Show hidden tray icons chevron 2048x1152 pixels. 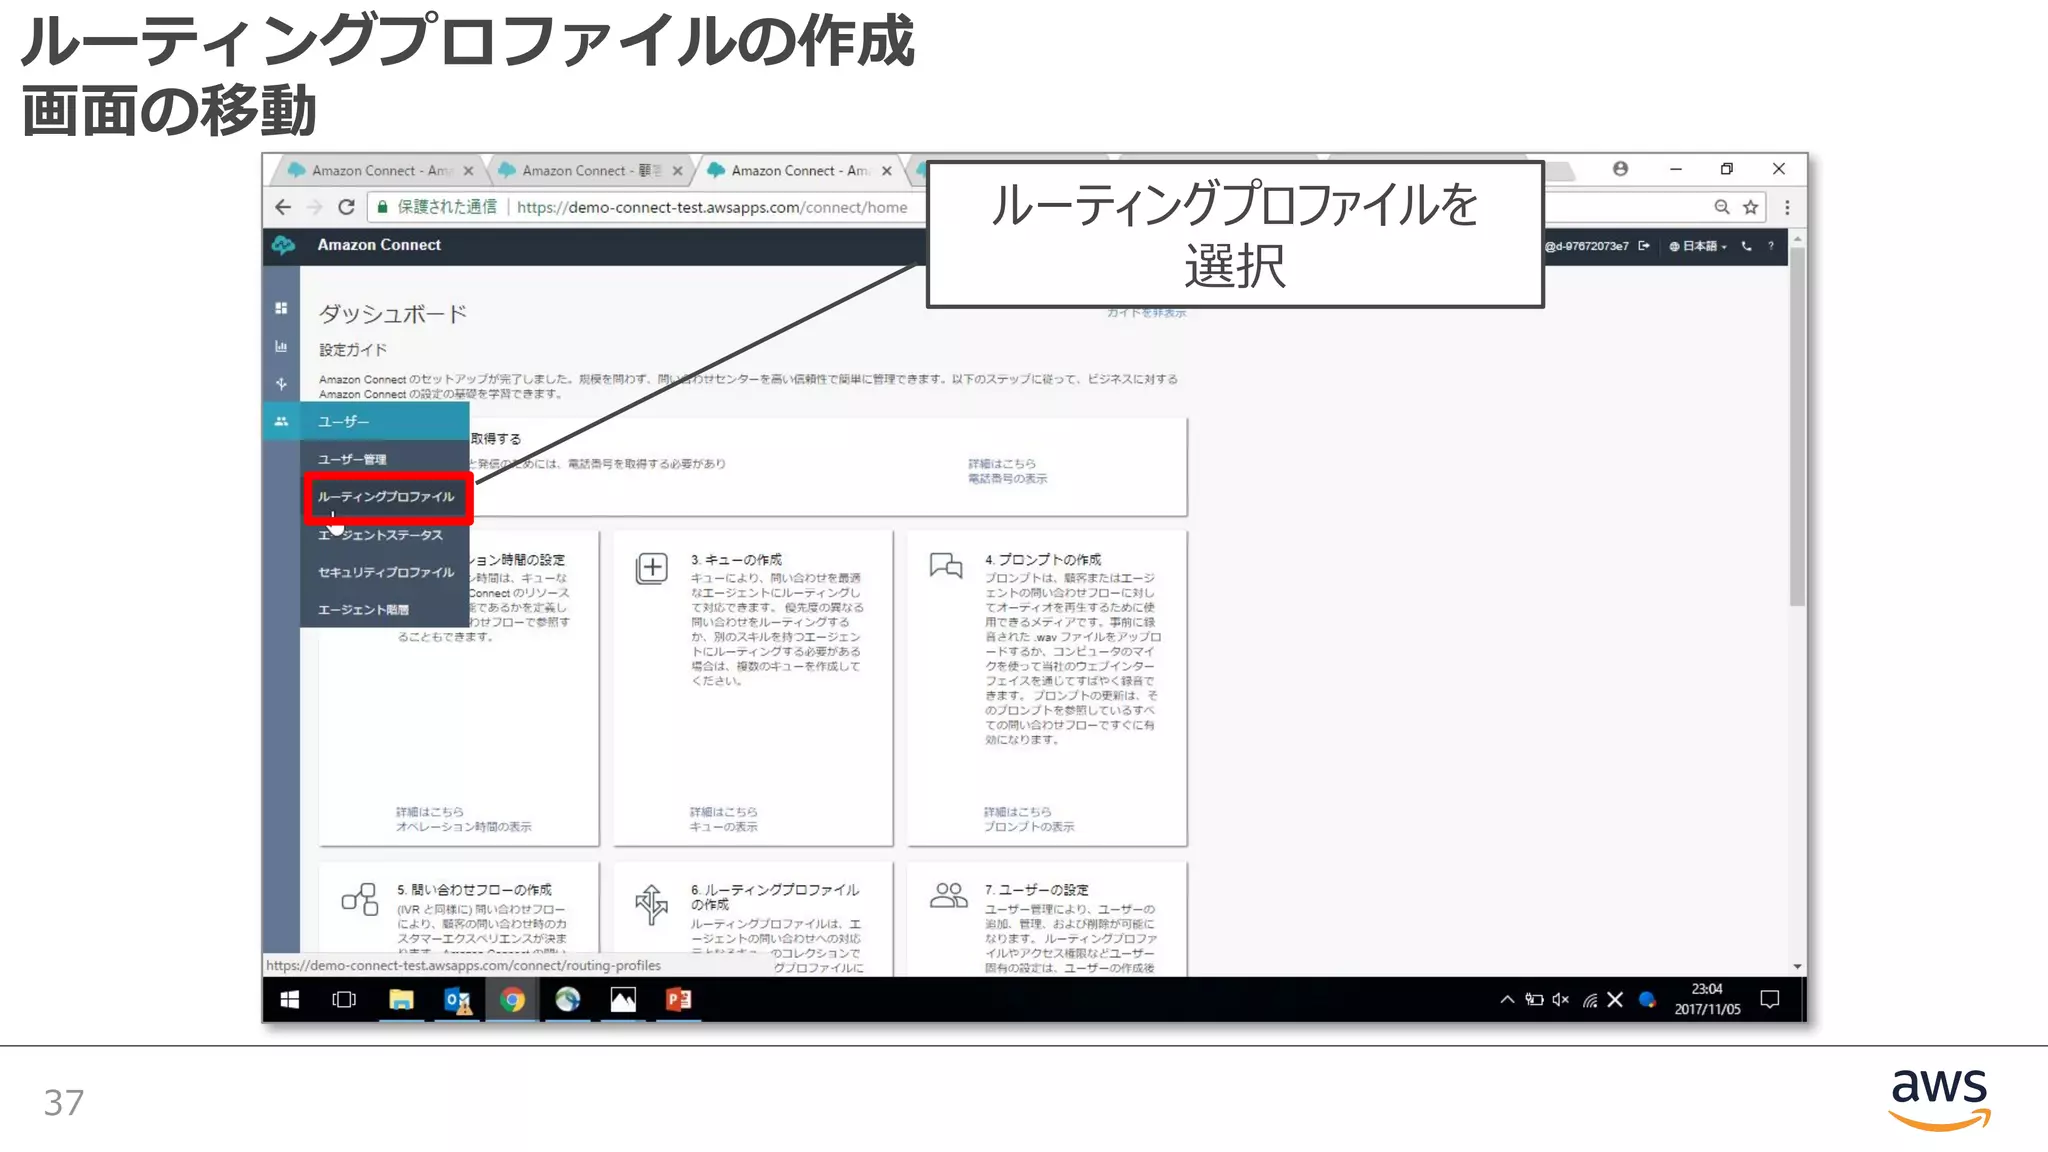click(1507, 999)
